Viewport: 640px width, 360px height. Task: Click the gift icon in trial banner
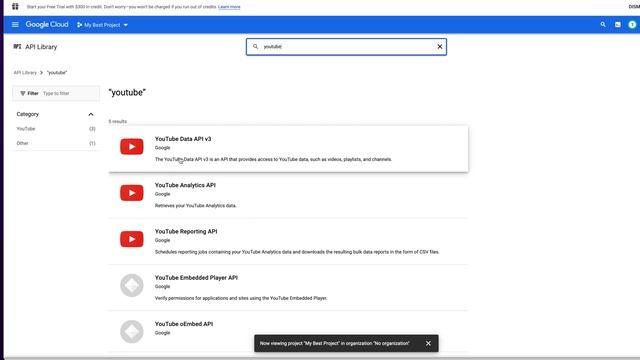[15, 7]
